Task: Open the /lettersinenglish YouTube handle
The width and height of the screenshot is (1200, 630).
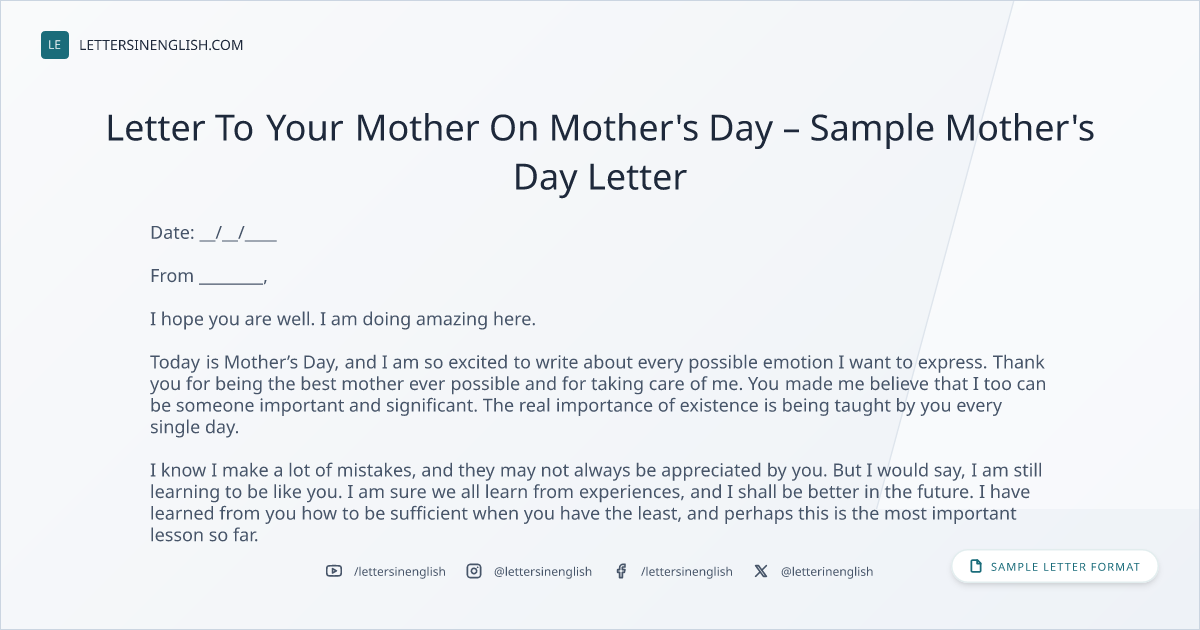Action: pyautogui.click(x=400, y=571)
